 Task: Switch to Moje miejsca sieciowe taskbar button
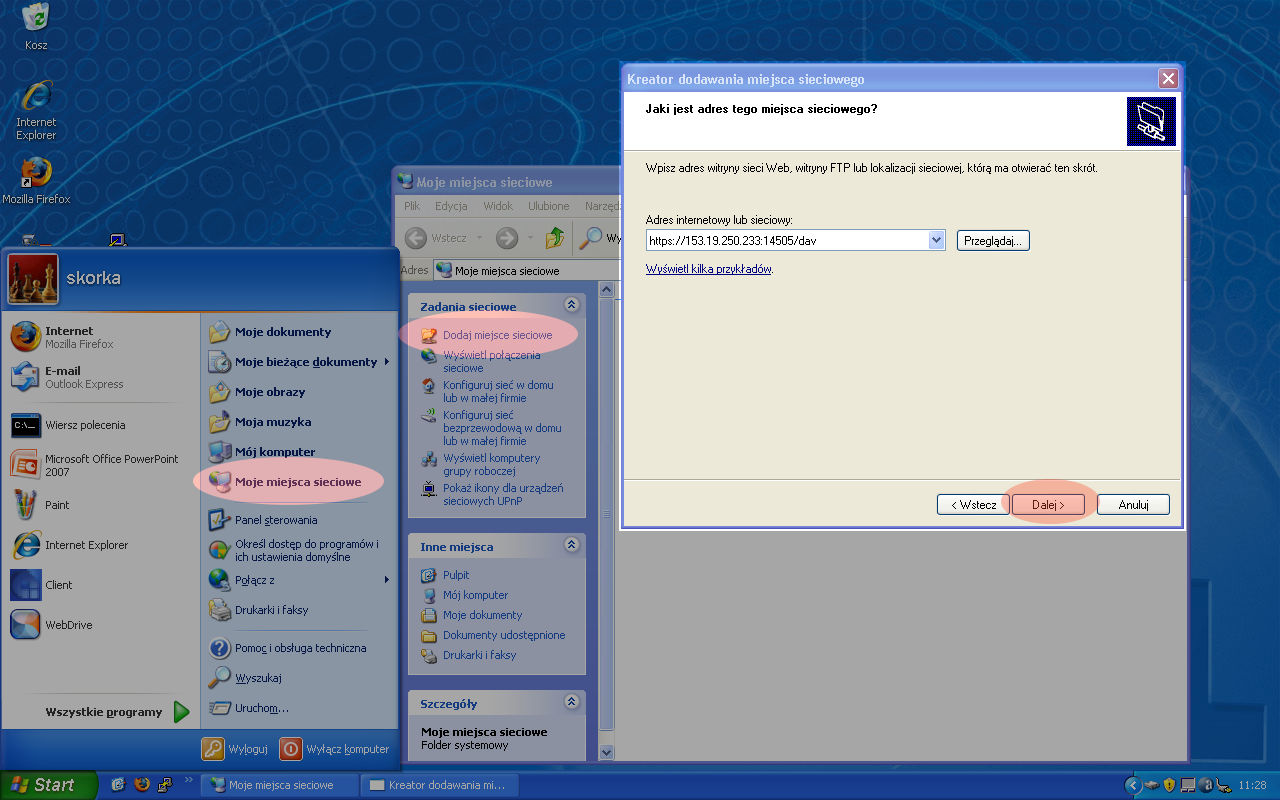[x=280, y=785]
